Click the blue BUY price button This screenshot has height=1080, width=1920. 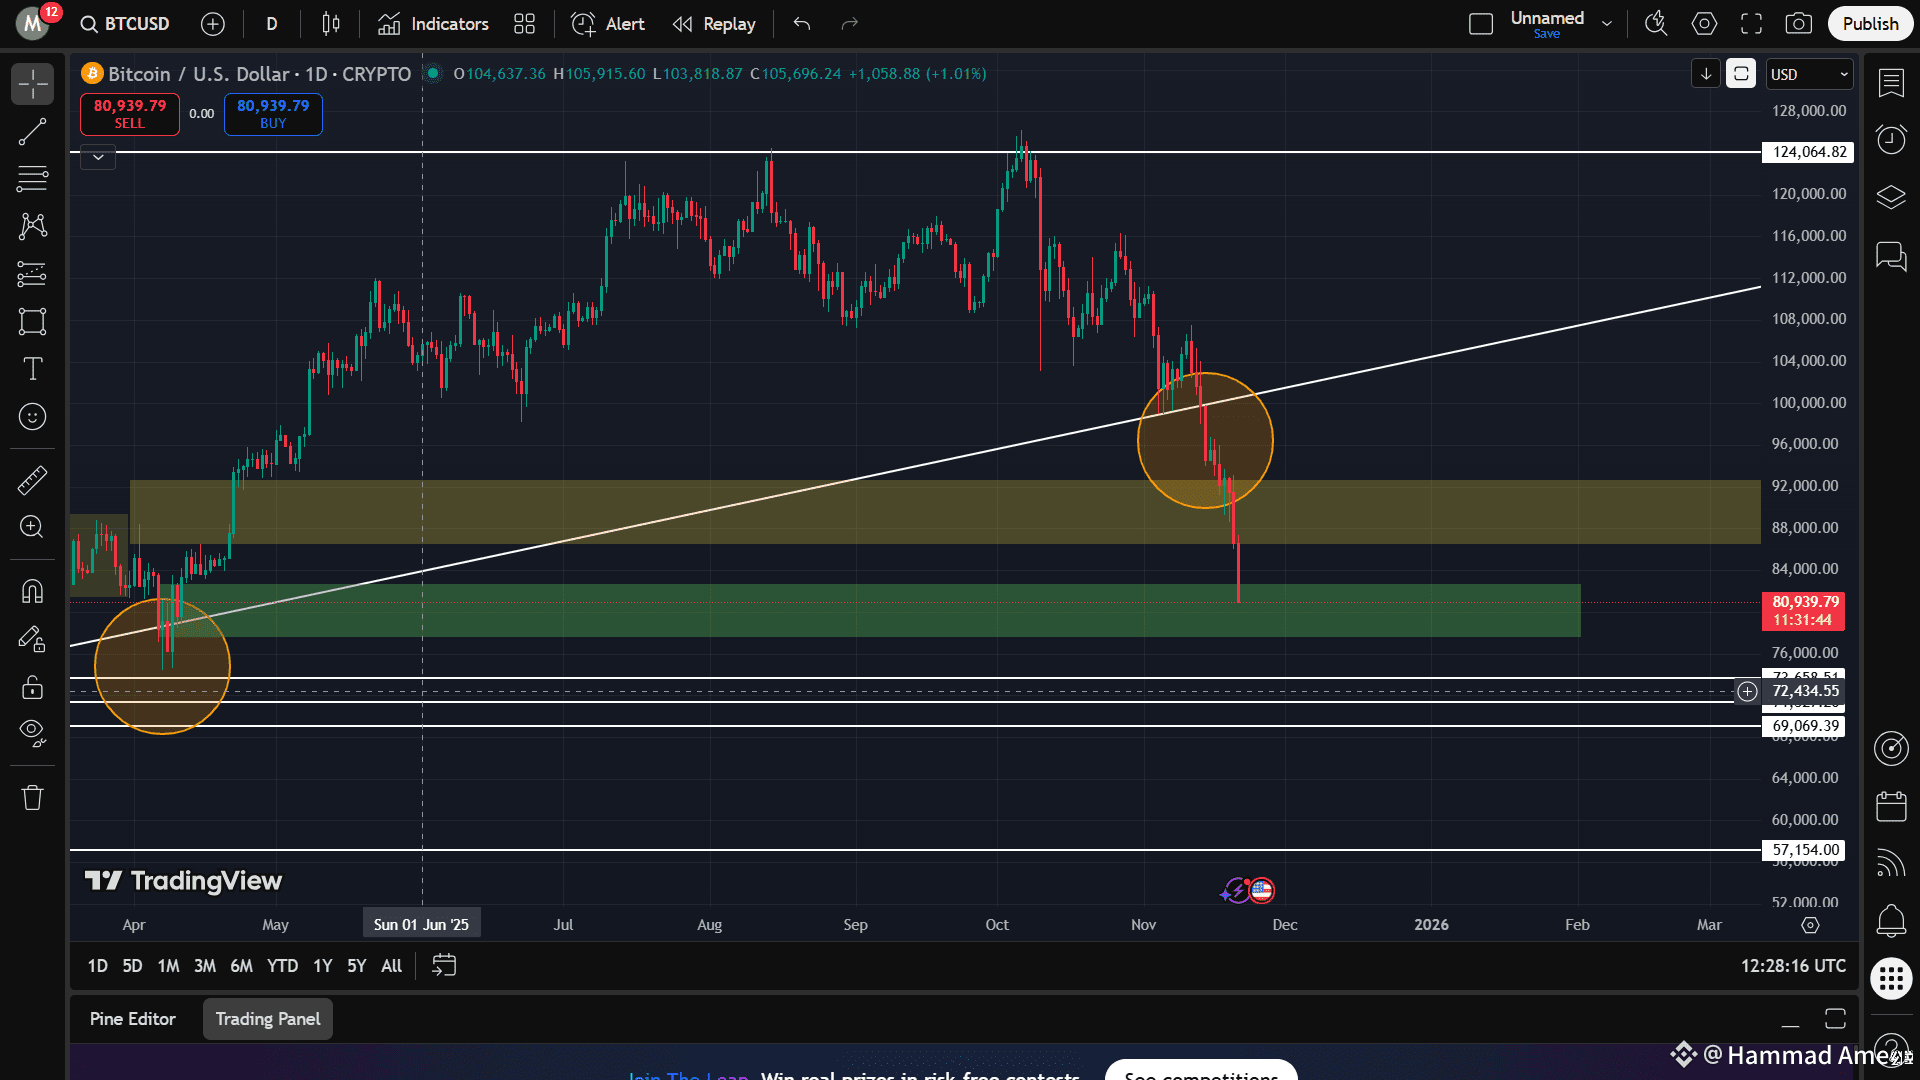(x=273, y=114)
